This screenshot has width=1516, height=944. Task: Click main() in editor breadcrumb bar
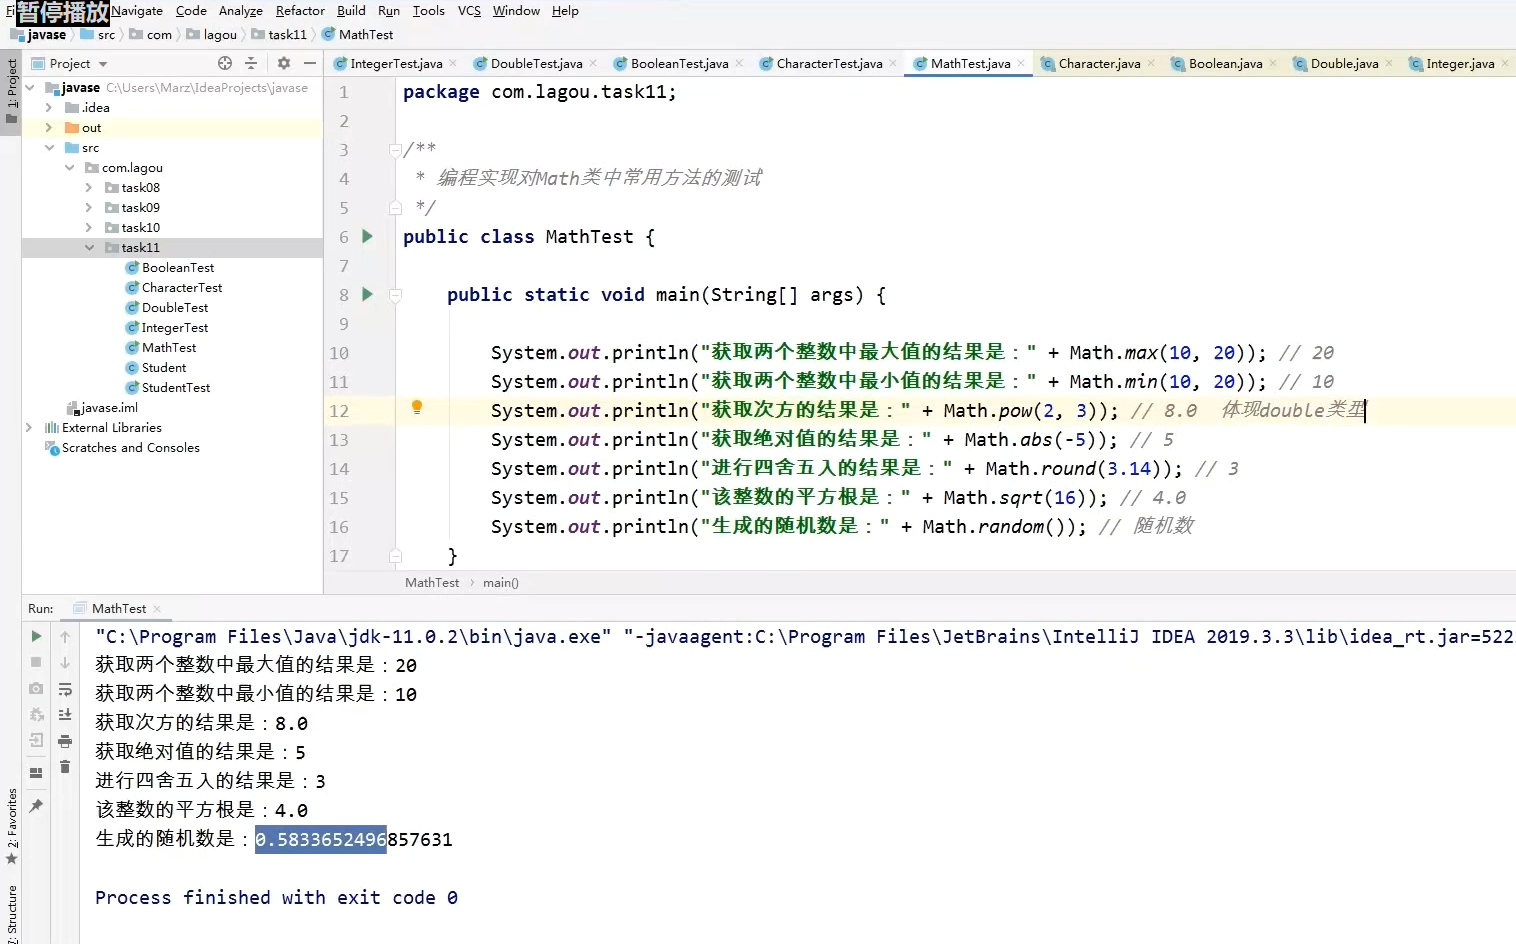click(500, 583)
